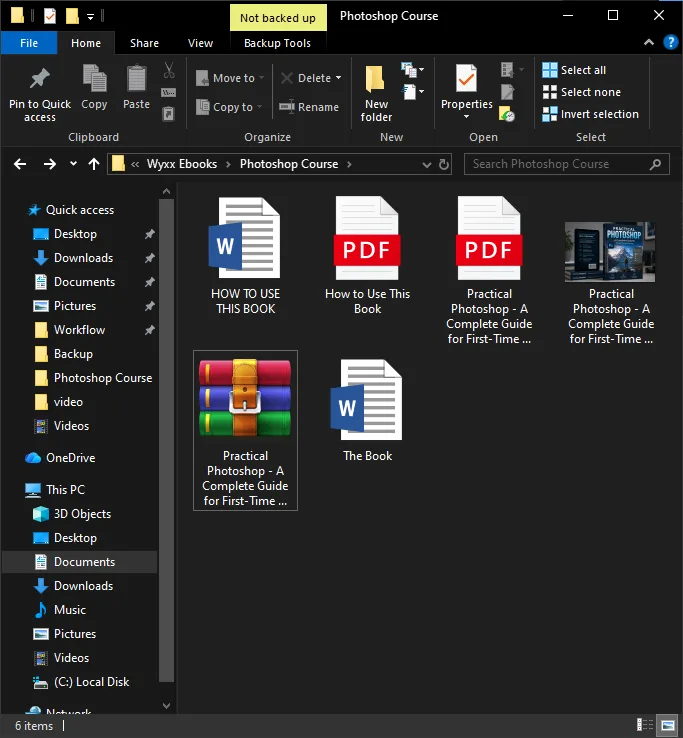This screenshot has height=738, width=683.
Task: Click the navigation pane scrollbar
Action: 166,440
